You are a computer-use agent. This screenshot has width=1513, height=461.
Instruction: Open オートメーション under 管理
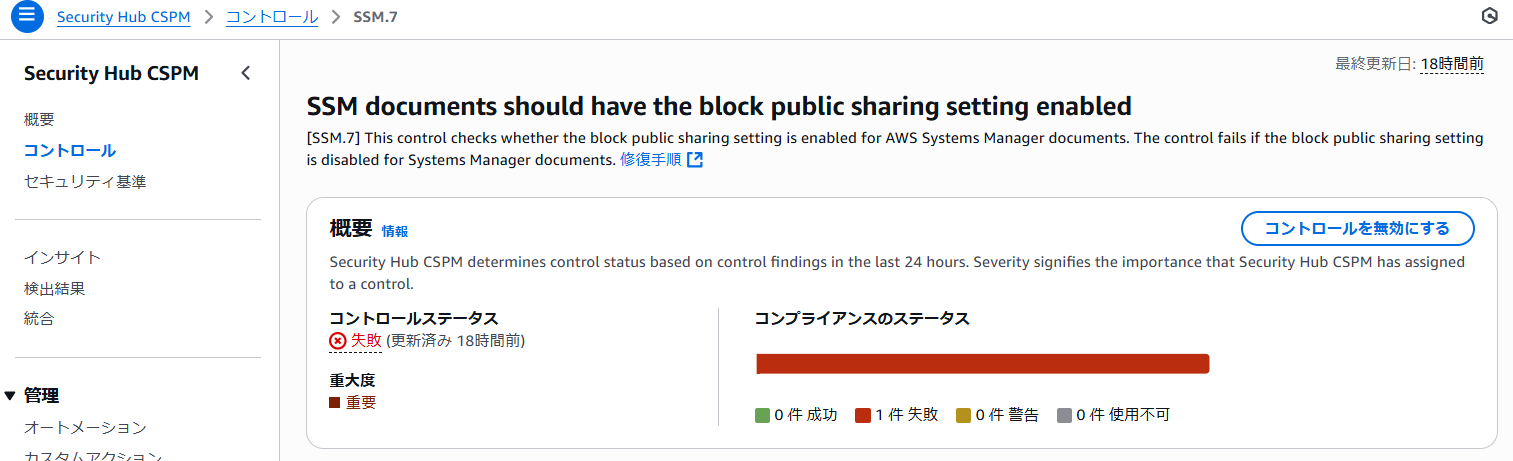(85, 428)
